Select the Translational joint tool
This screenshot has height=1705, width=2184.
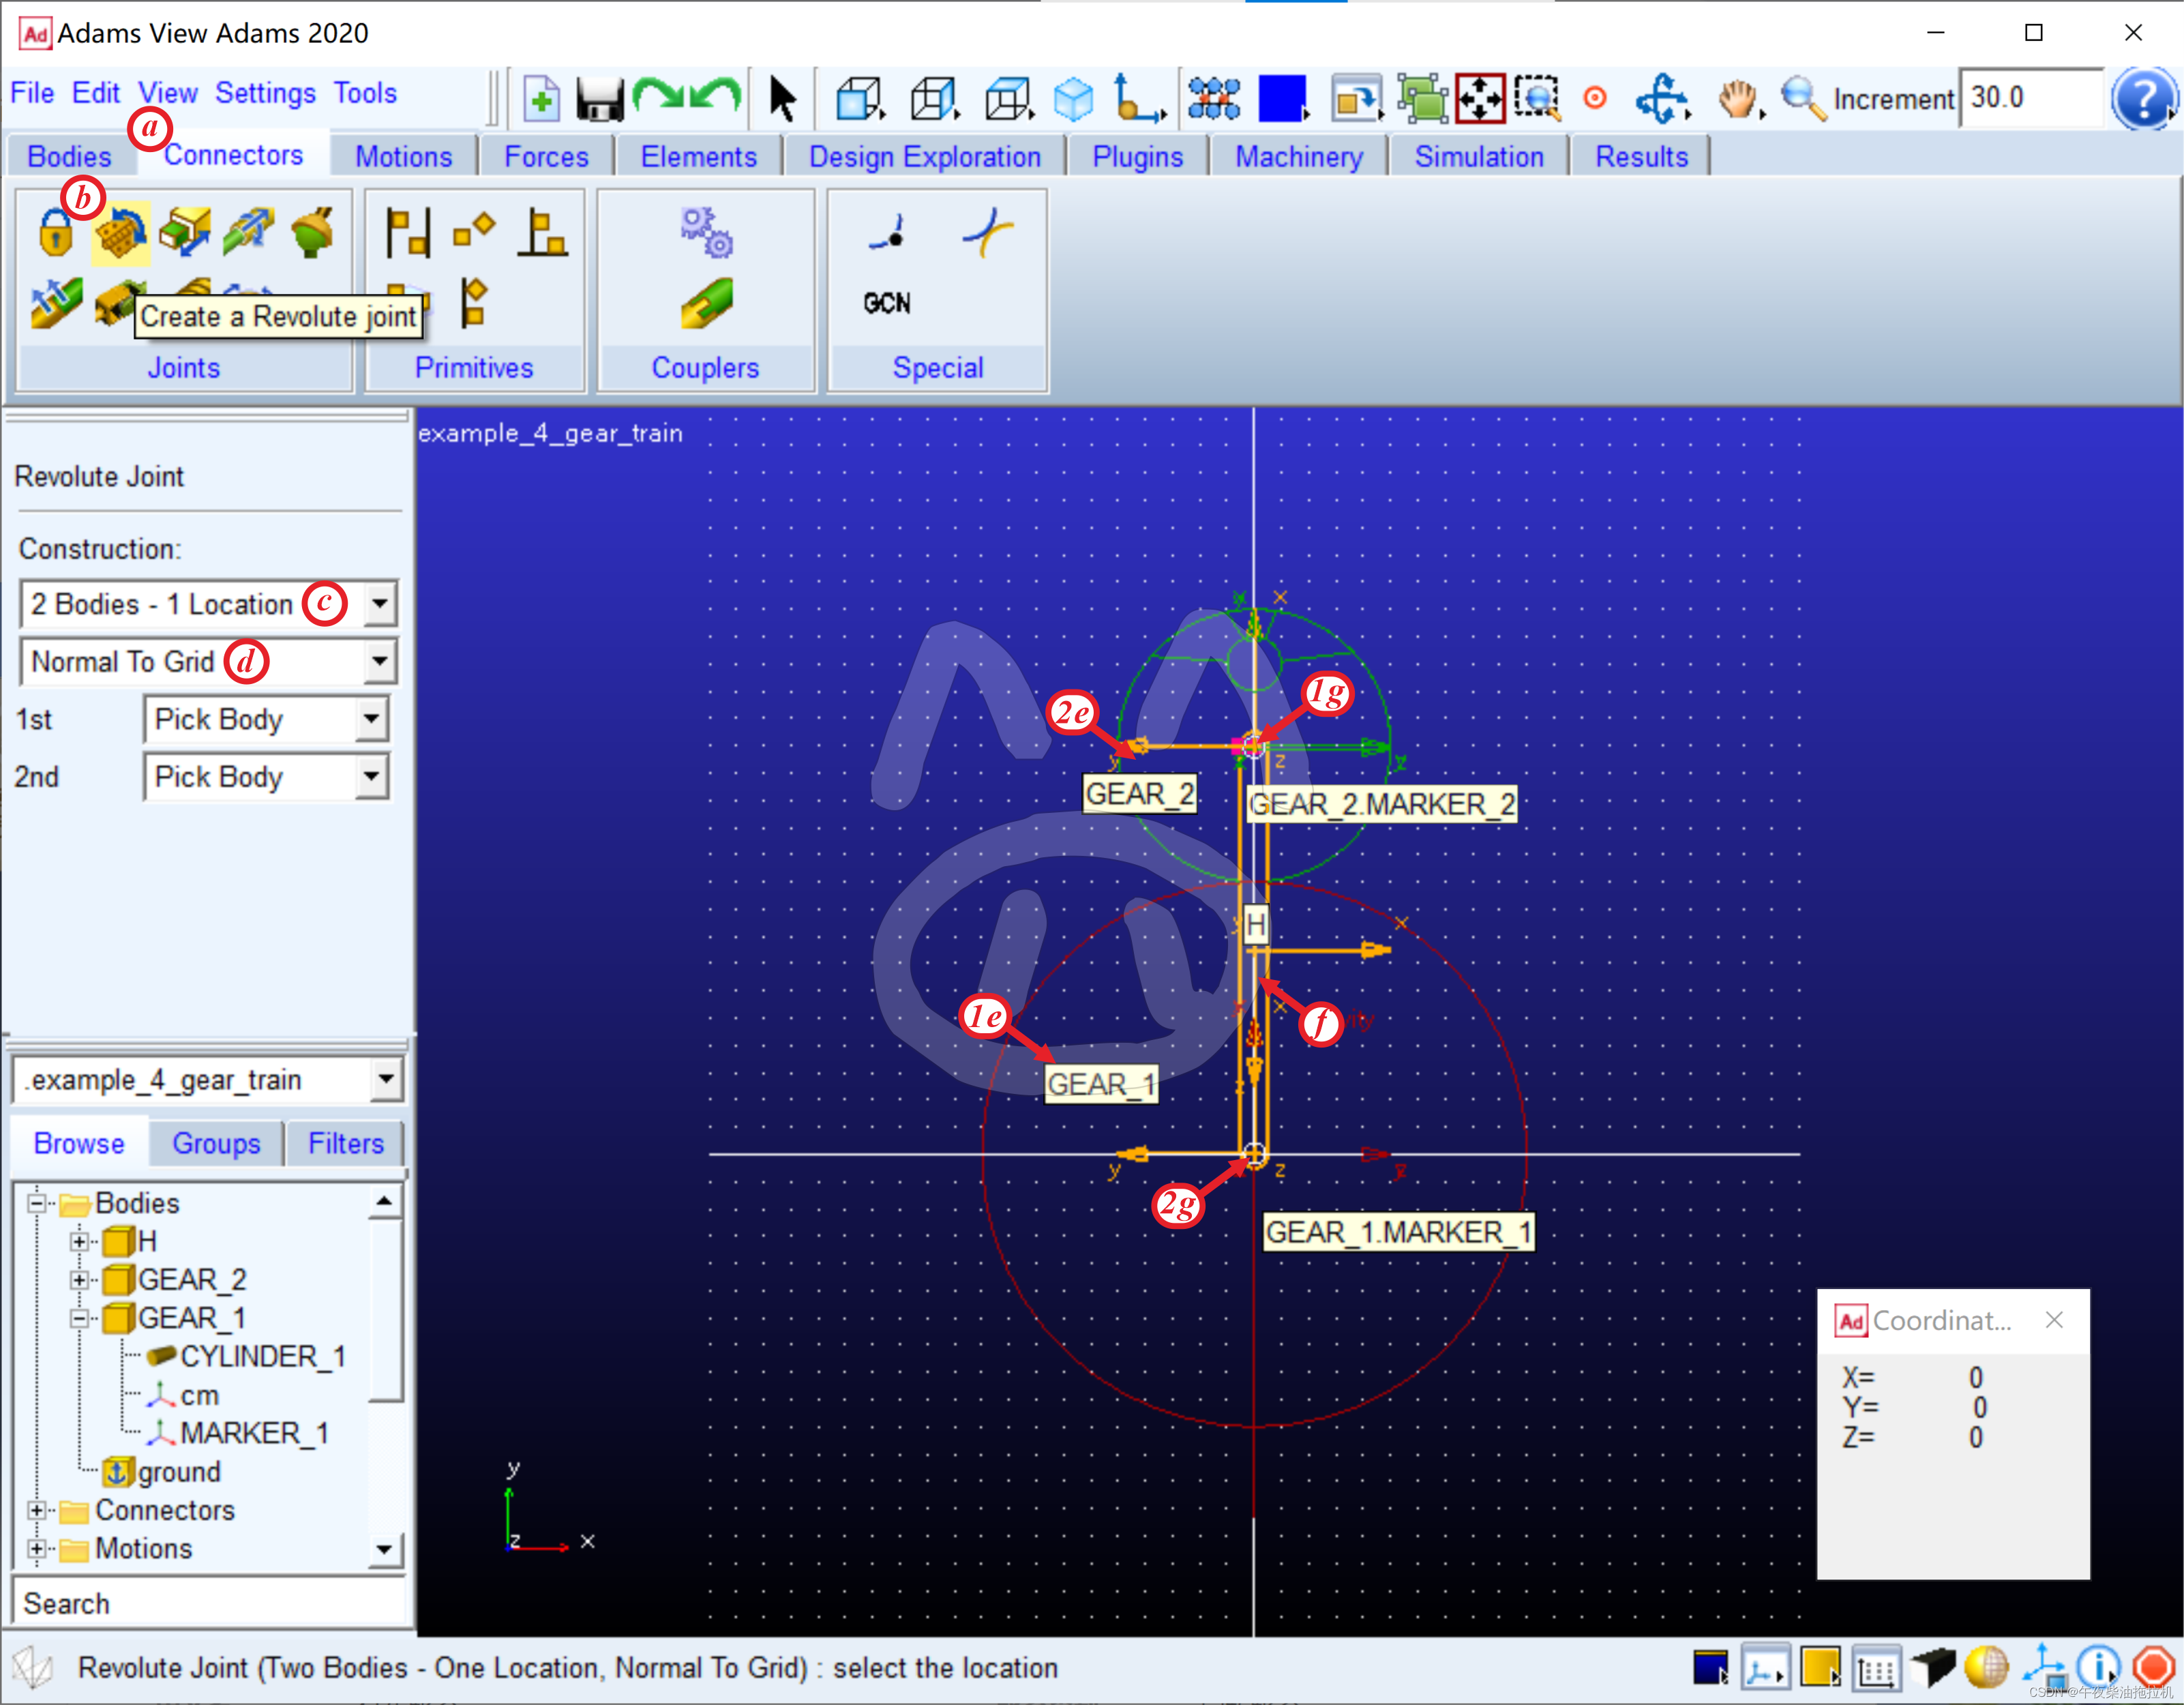click(185, 233)
